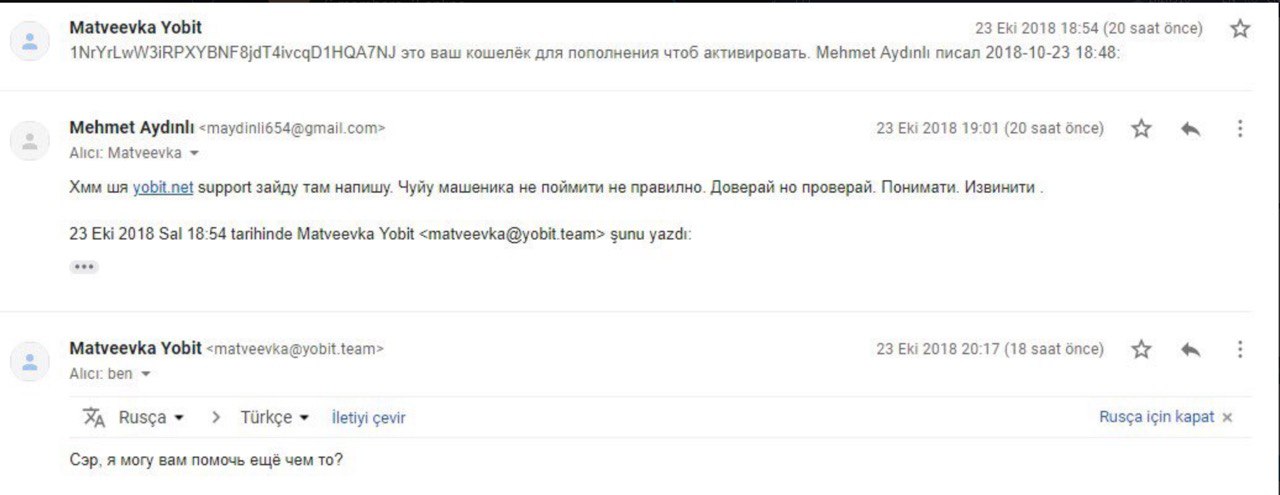Reply to the 20:17 Matveevka message

(1190, 350)
